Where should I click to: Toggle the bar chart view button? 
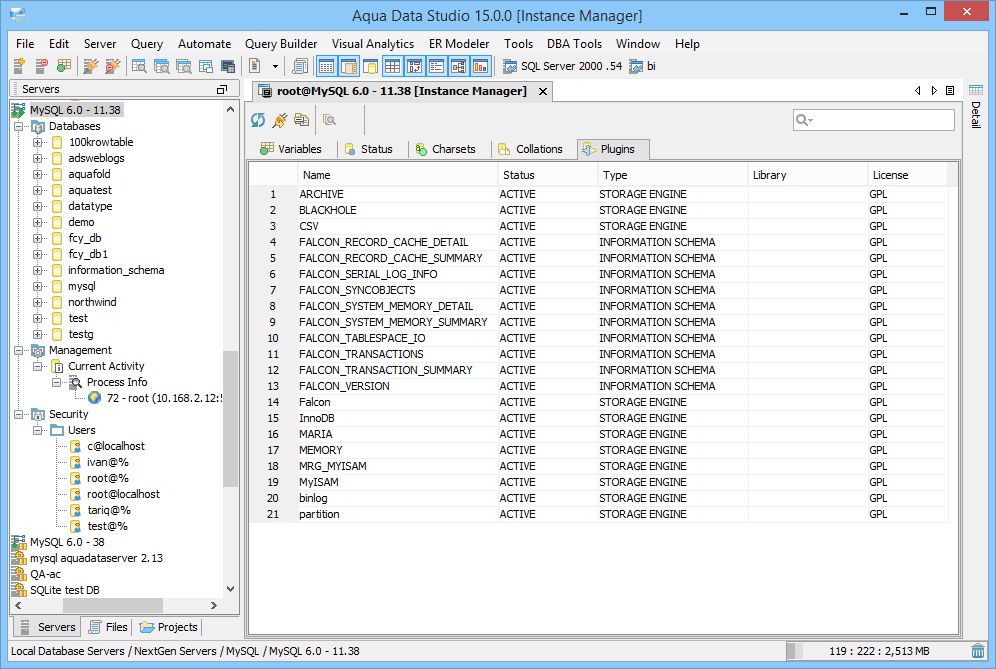pos(481,66)
